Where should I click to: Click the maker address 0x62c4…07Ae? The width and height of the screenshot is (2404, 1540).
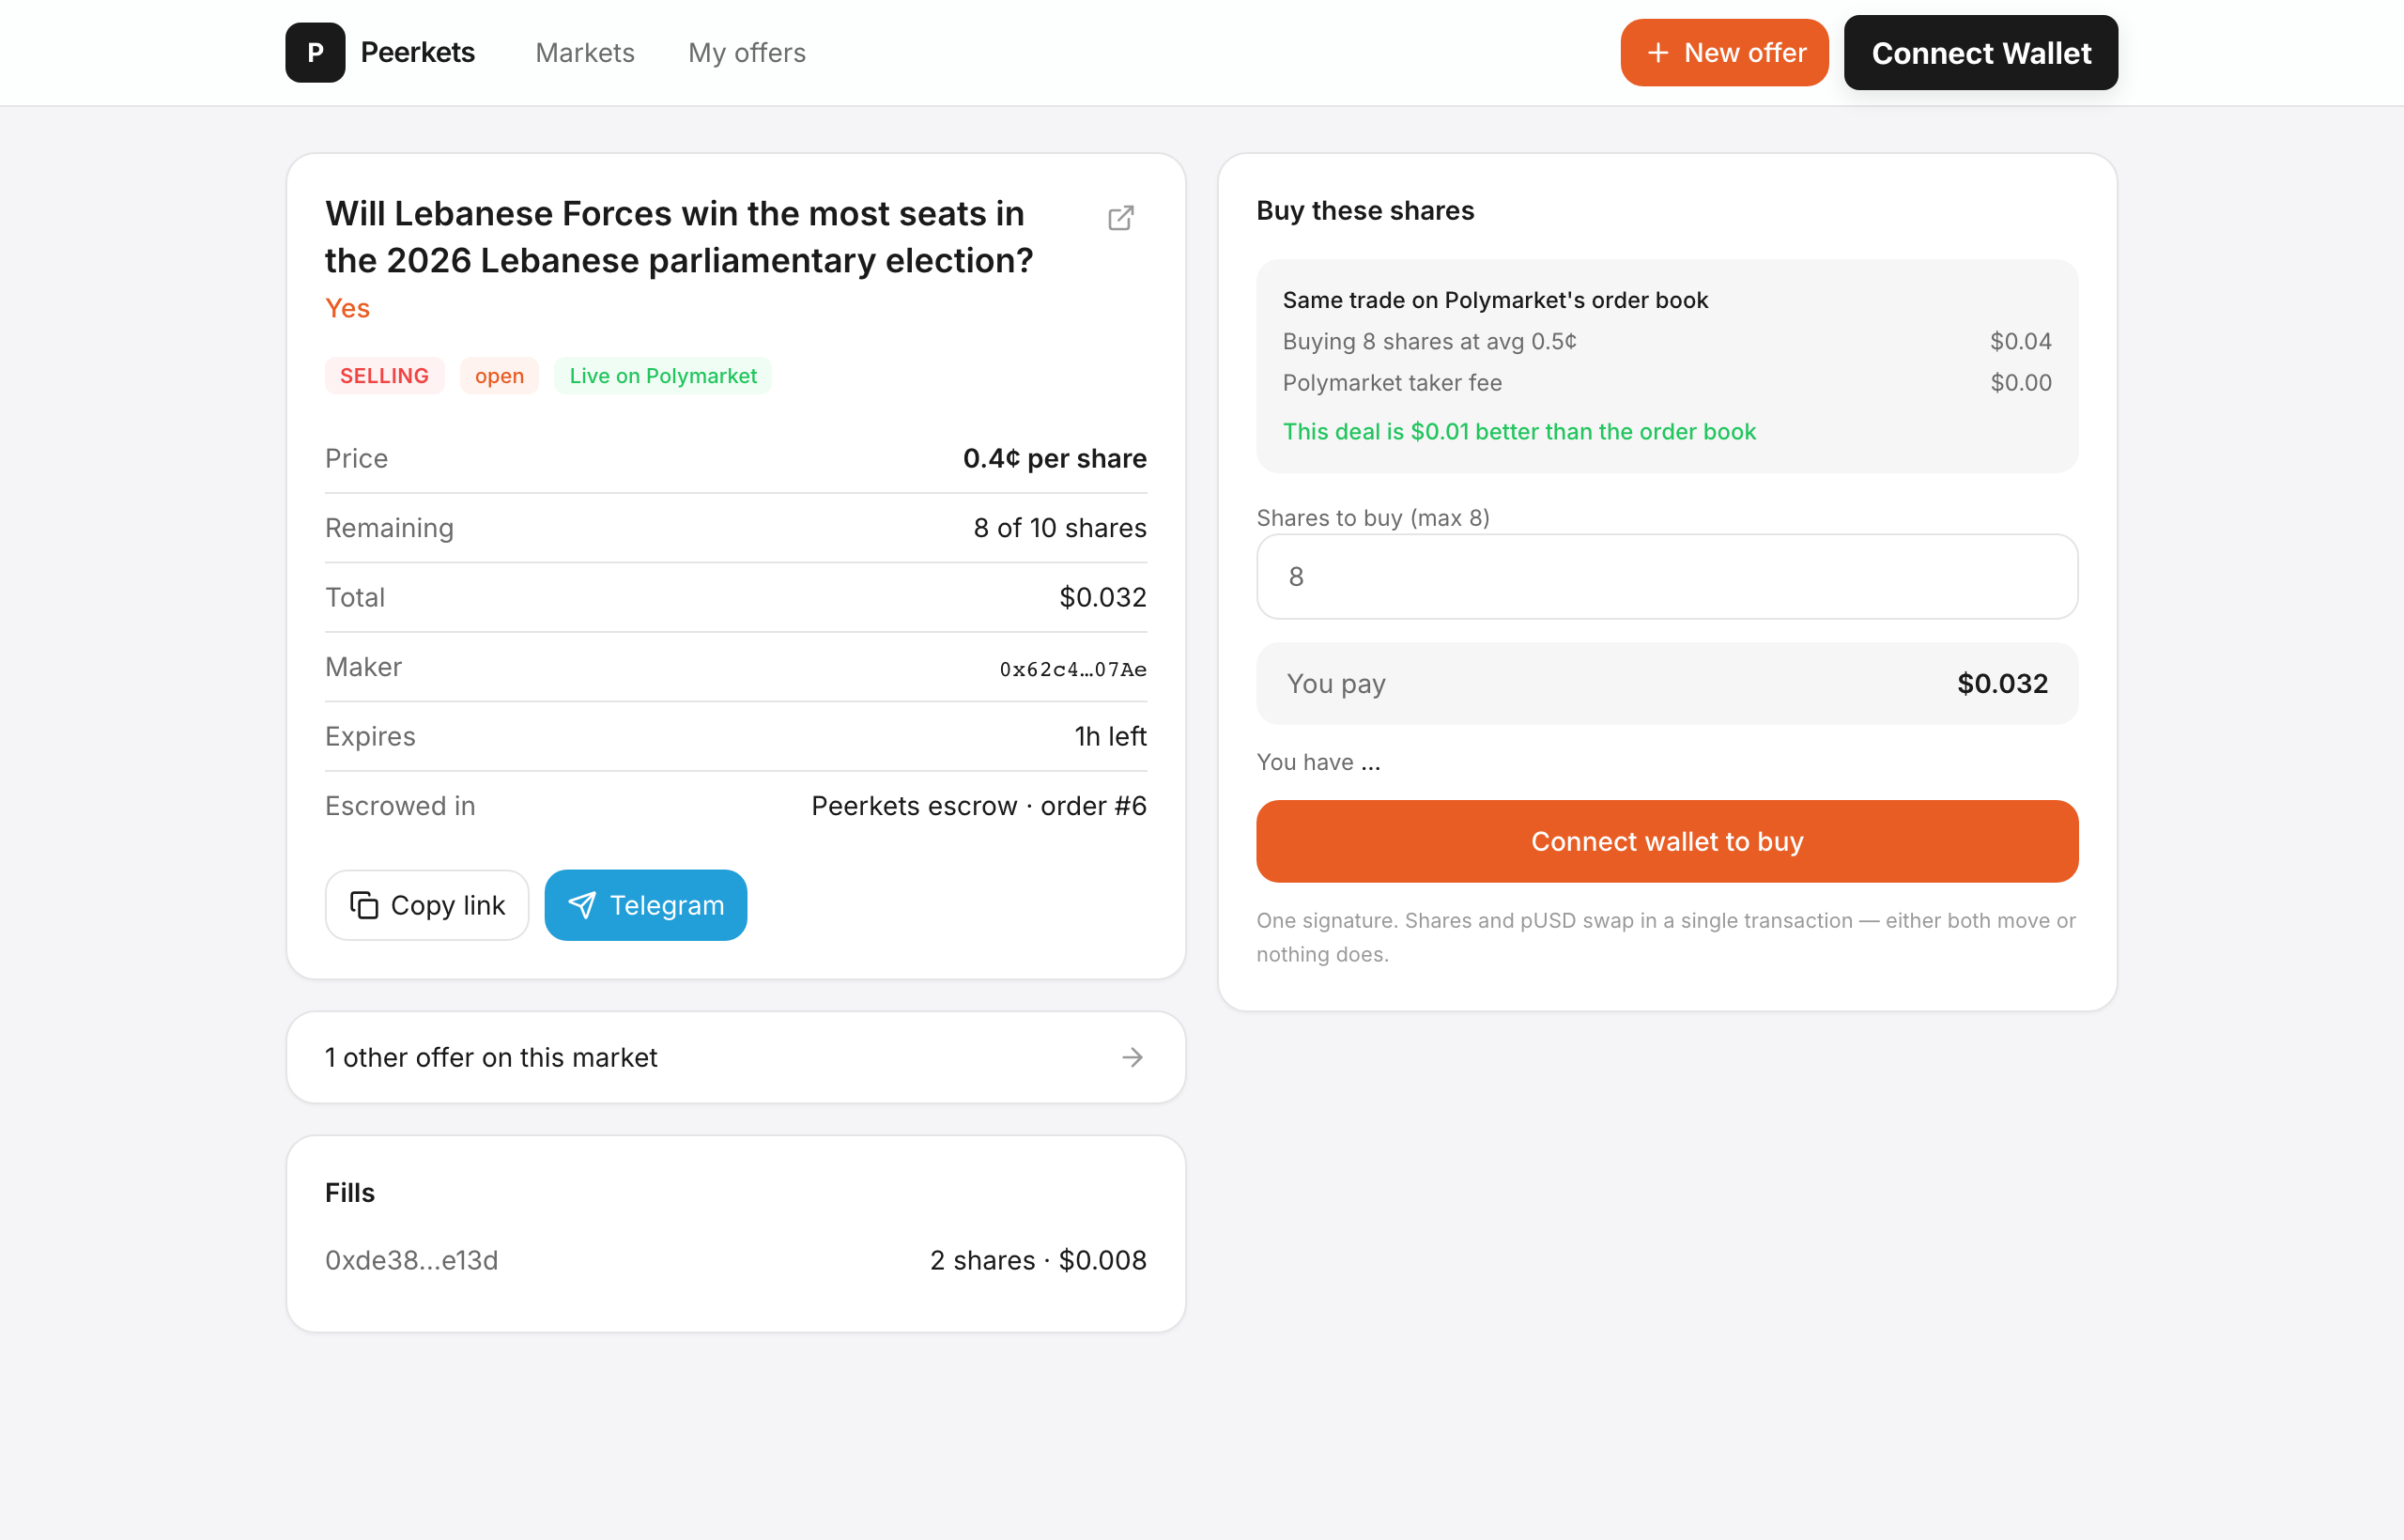coord(1072,669)
